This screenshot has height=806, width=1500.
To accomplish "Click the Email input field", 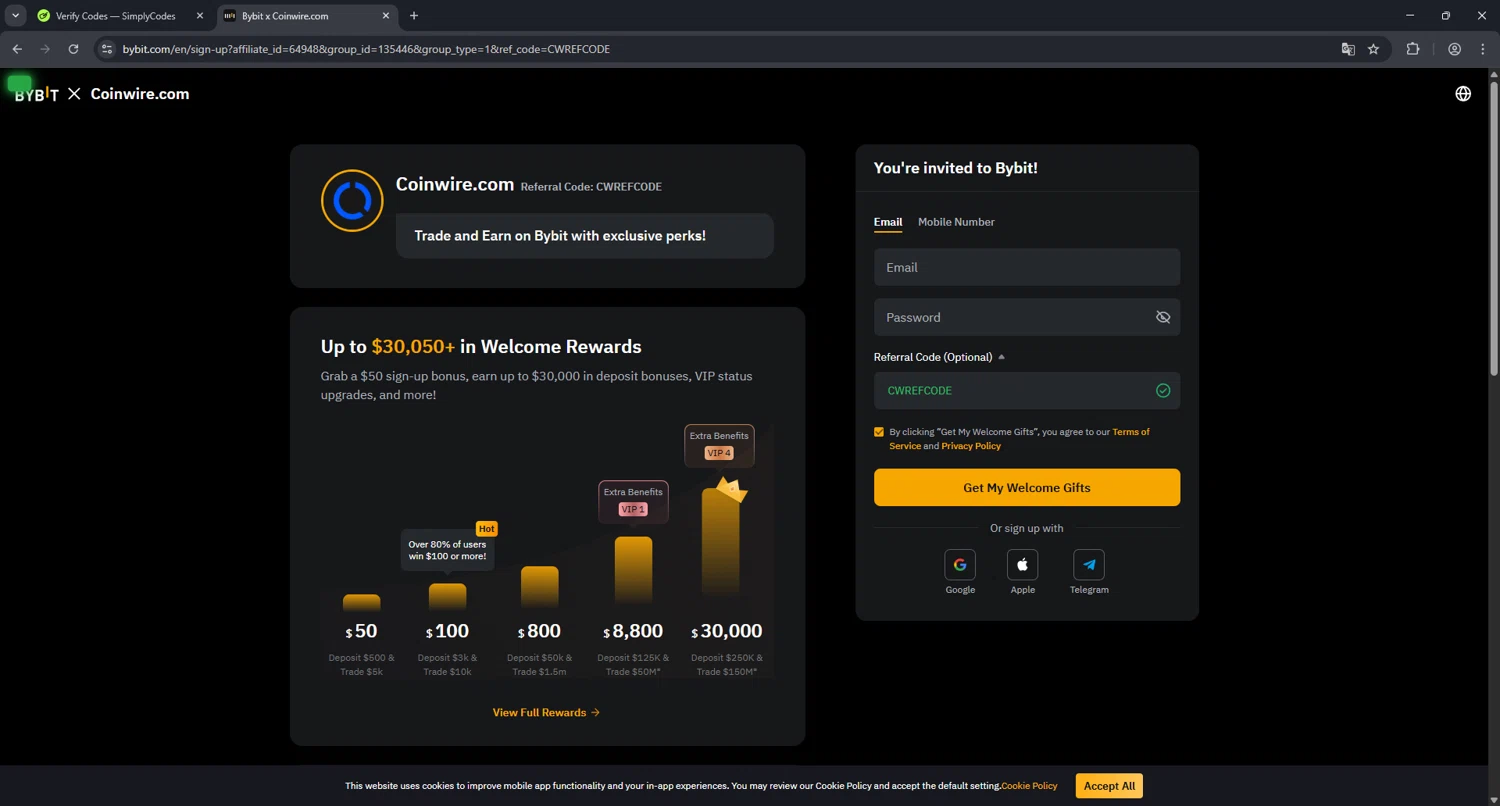I will pyautogui.click(x=1027, y=267).
